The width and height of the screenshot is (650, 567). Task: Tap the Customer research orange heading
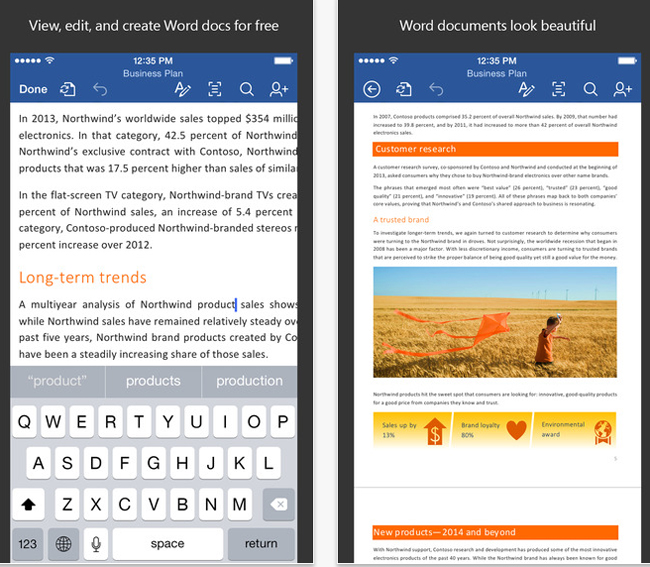click(x=495, y=149)
